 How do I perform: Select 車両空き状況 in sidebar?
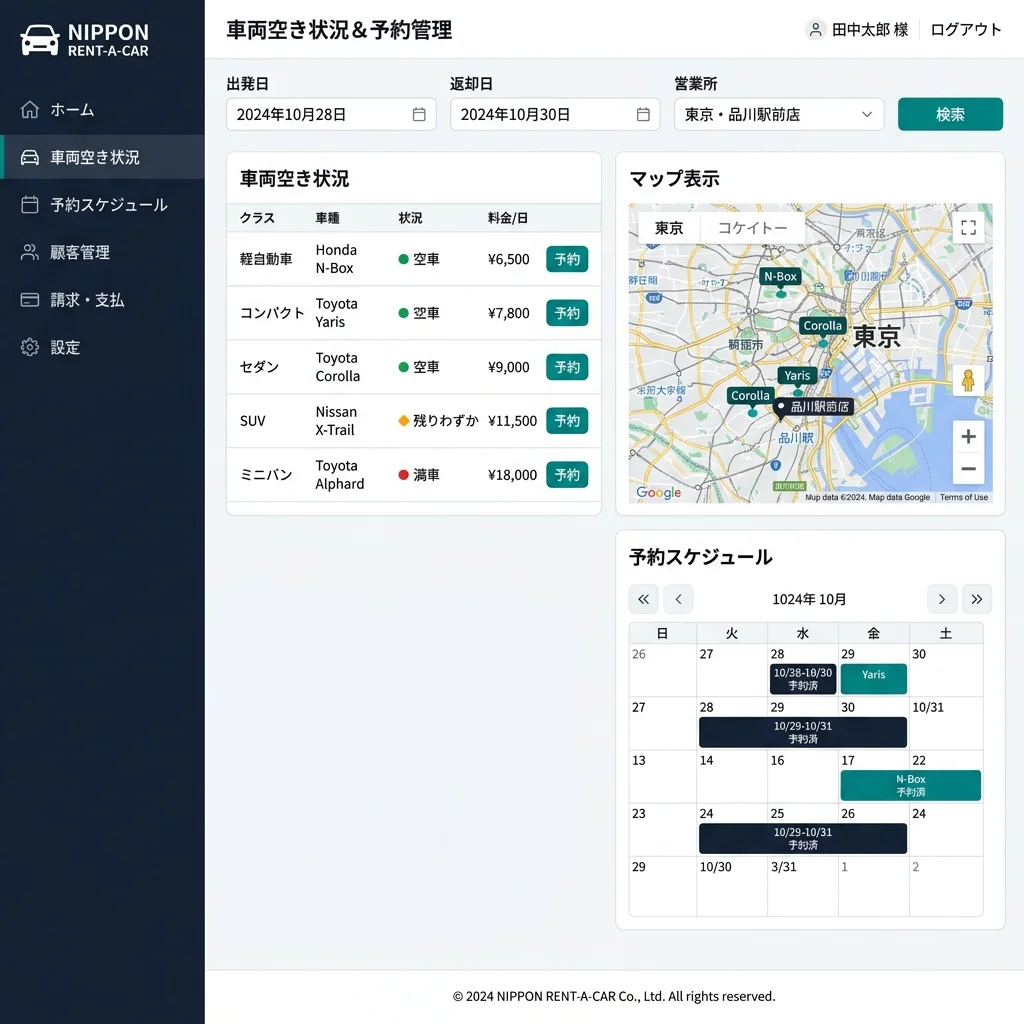tap(102, 157)
